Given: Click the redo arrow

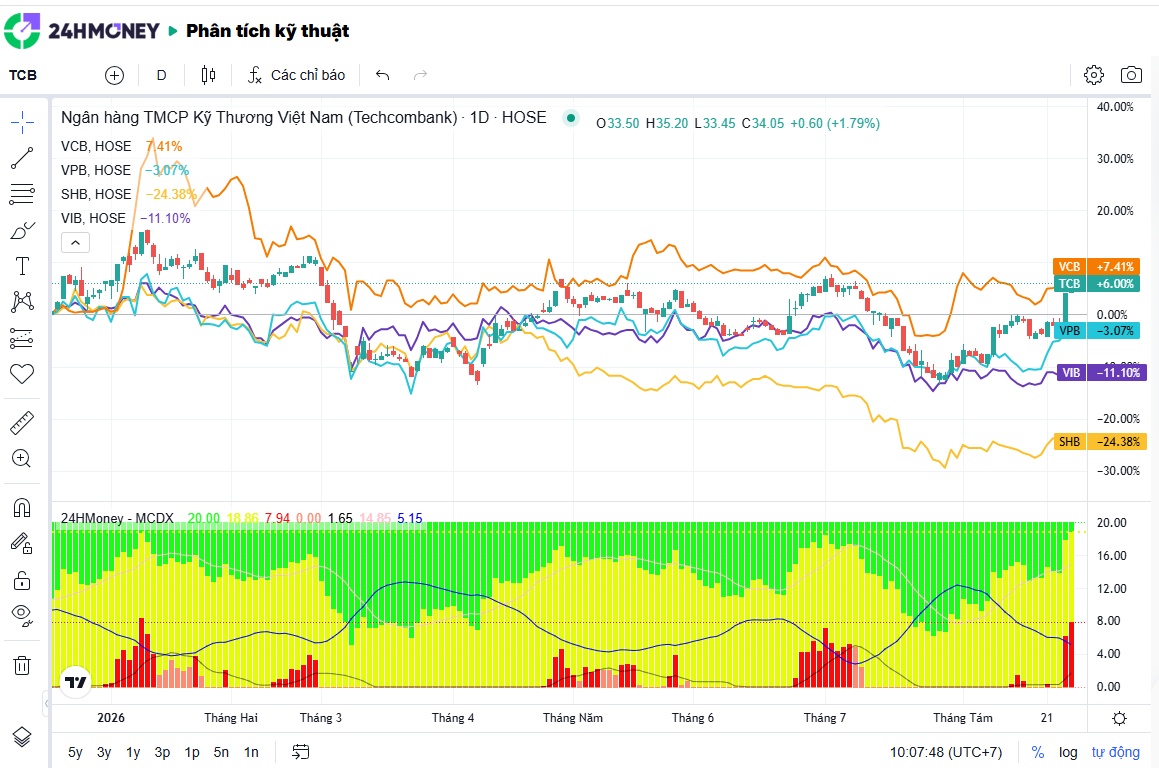Looking at the screenshot, I should pyautogui.click(x=421, y=75).
